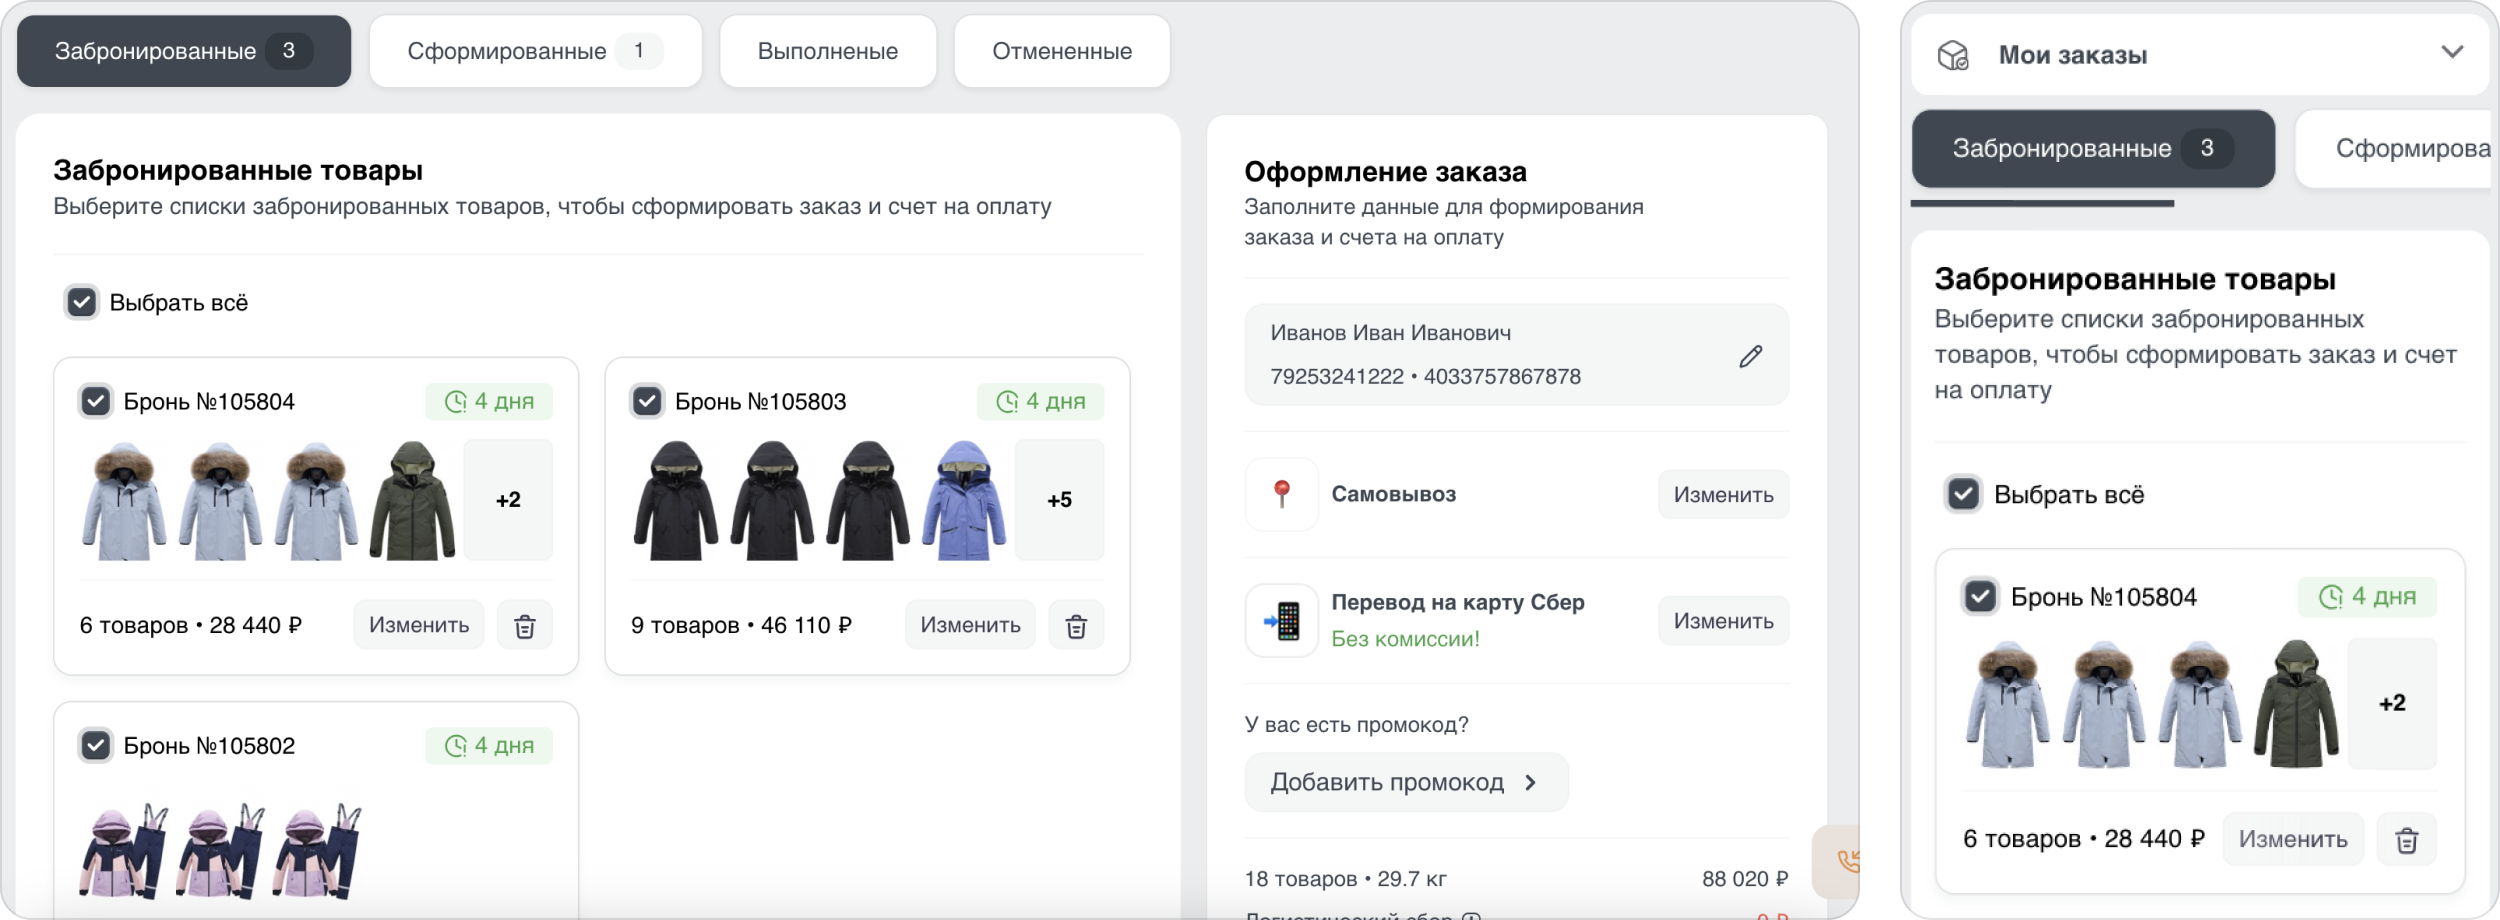Click trash icon for reservation №105803
The image size is (2500, 920).
point(1076,626)
